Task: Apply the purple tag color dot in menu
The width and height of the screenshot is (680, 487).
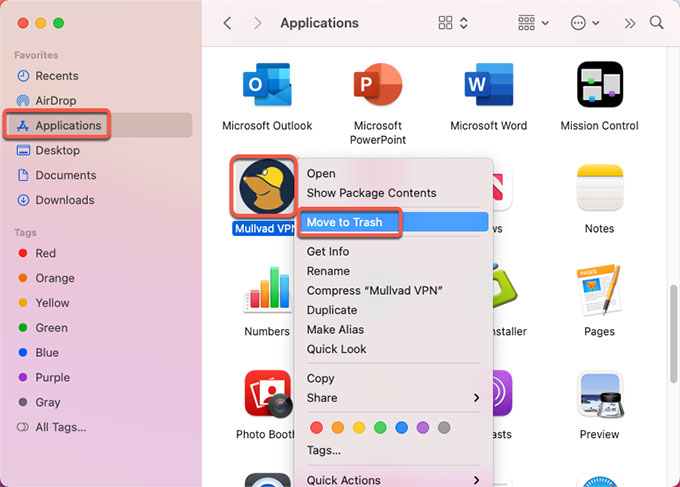Action: (x=423, y=428)
